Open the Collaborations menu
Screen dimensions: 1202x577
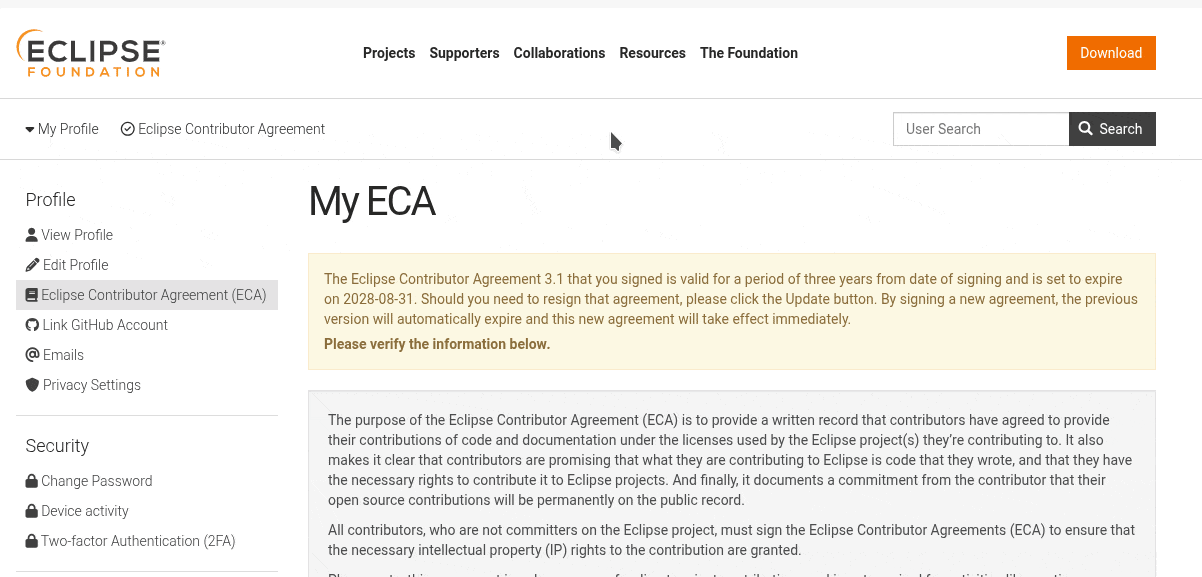[559, 53]
